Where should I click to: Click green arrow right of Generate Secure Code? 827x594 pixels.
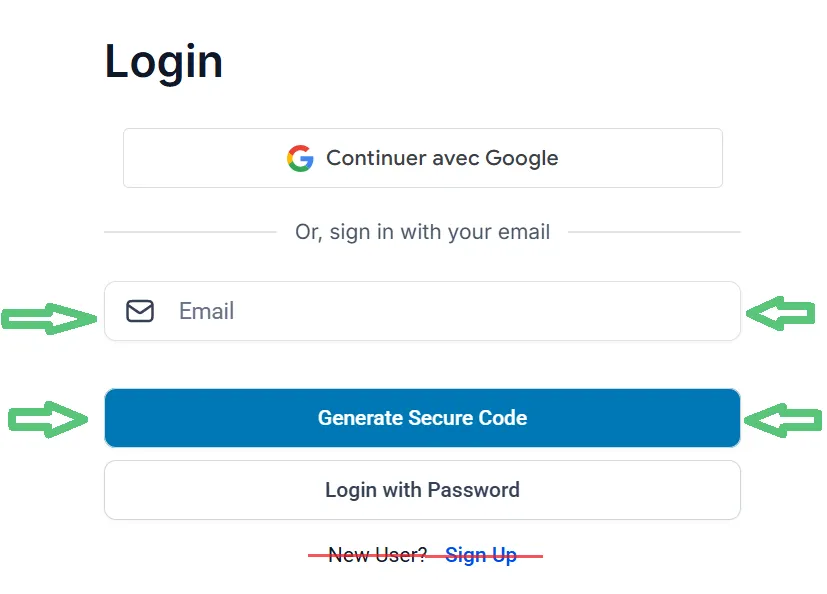(x=783, y=420)
